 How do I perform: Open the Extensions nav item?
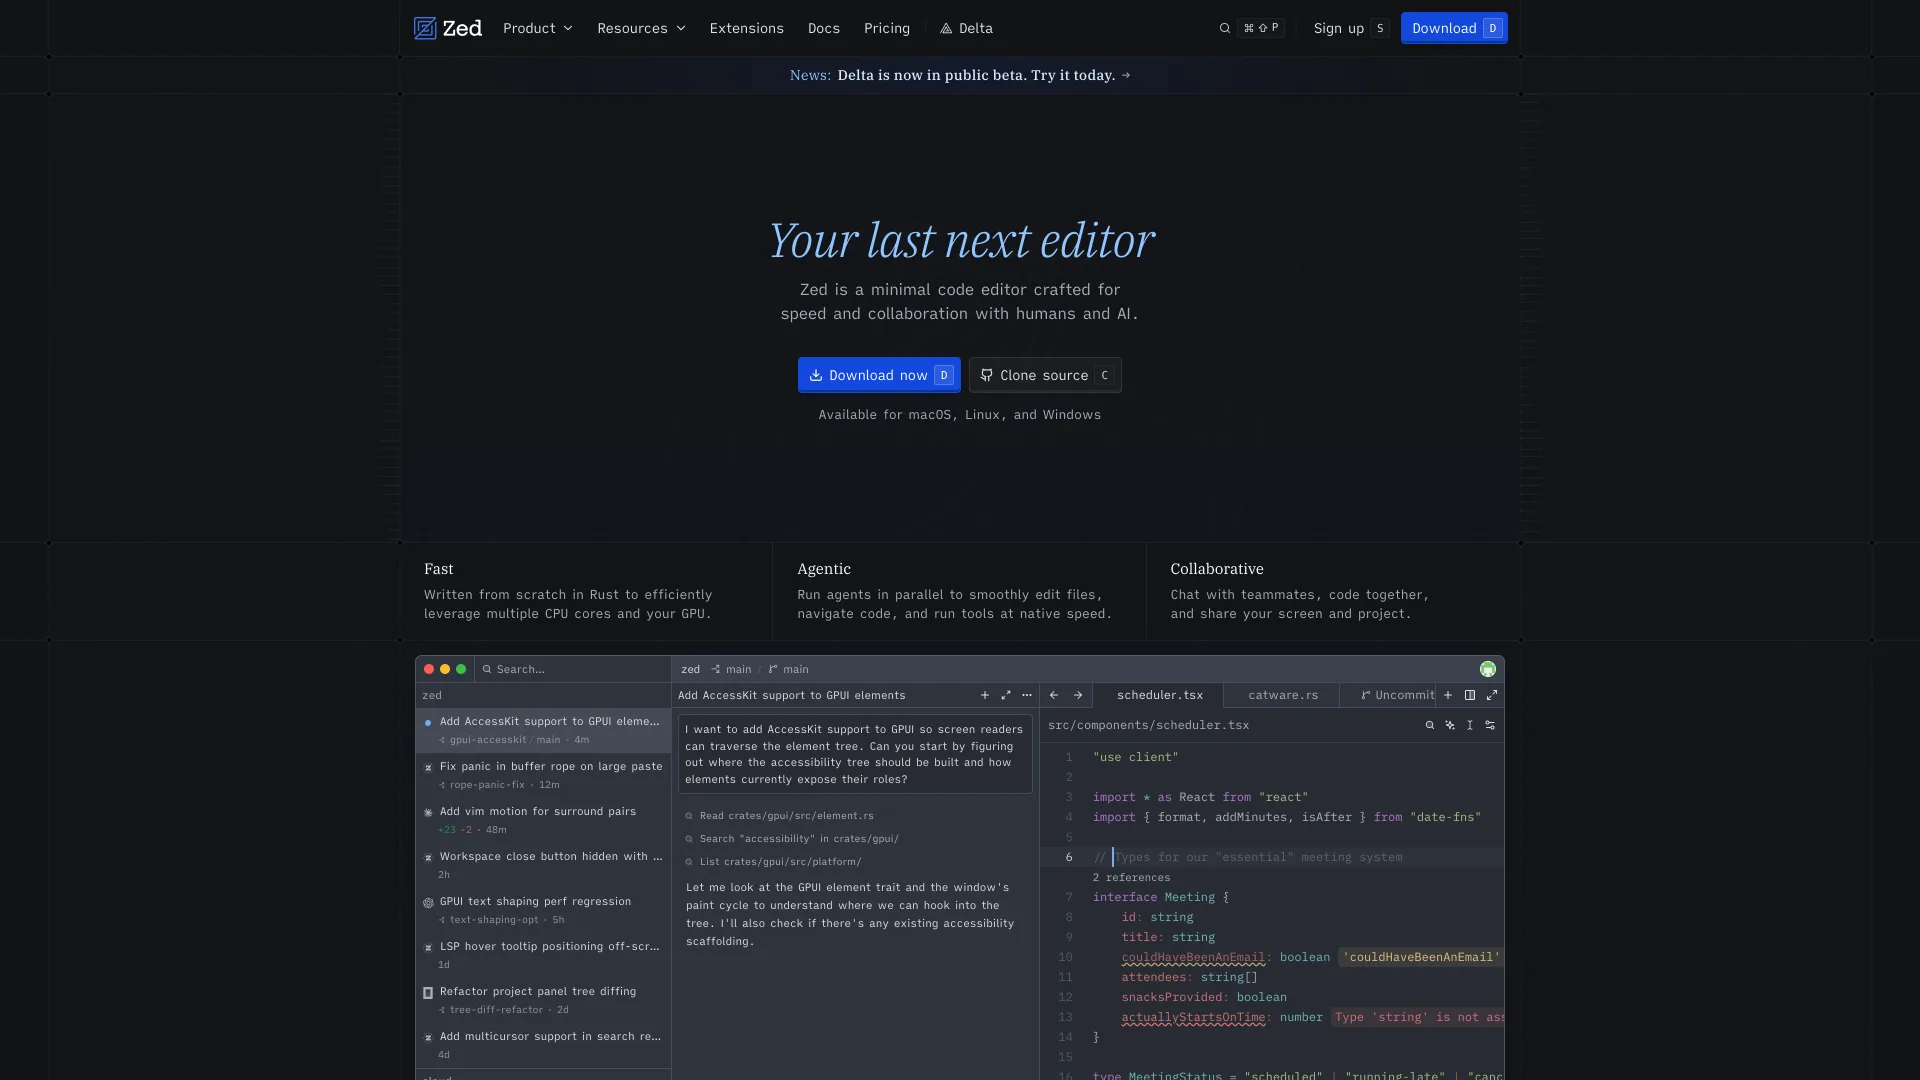click(x=747, y=28)
